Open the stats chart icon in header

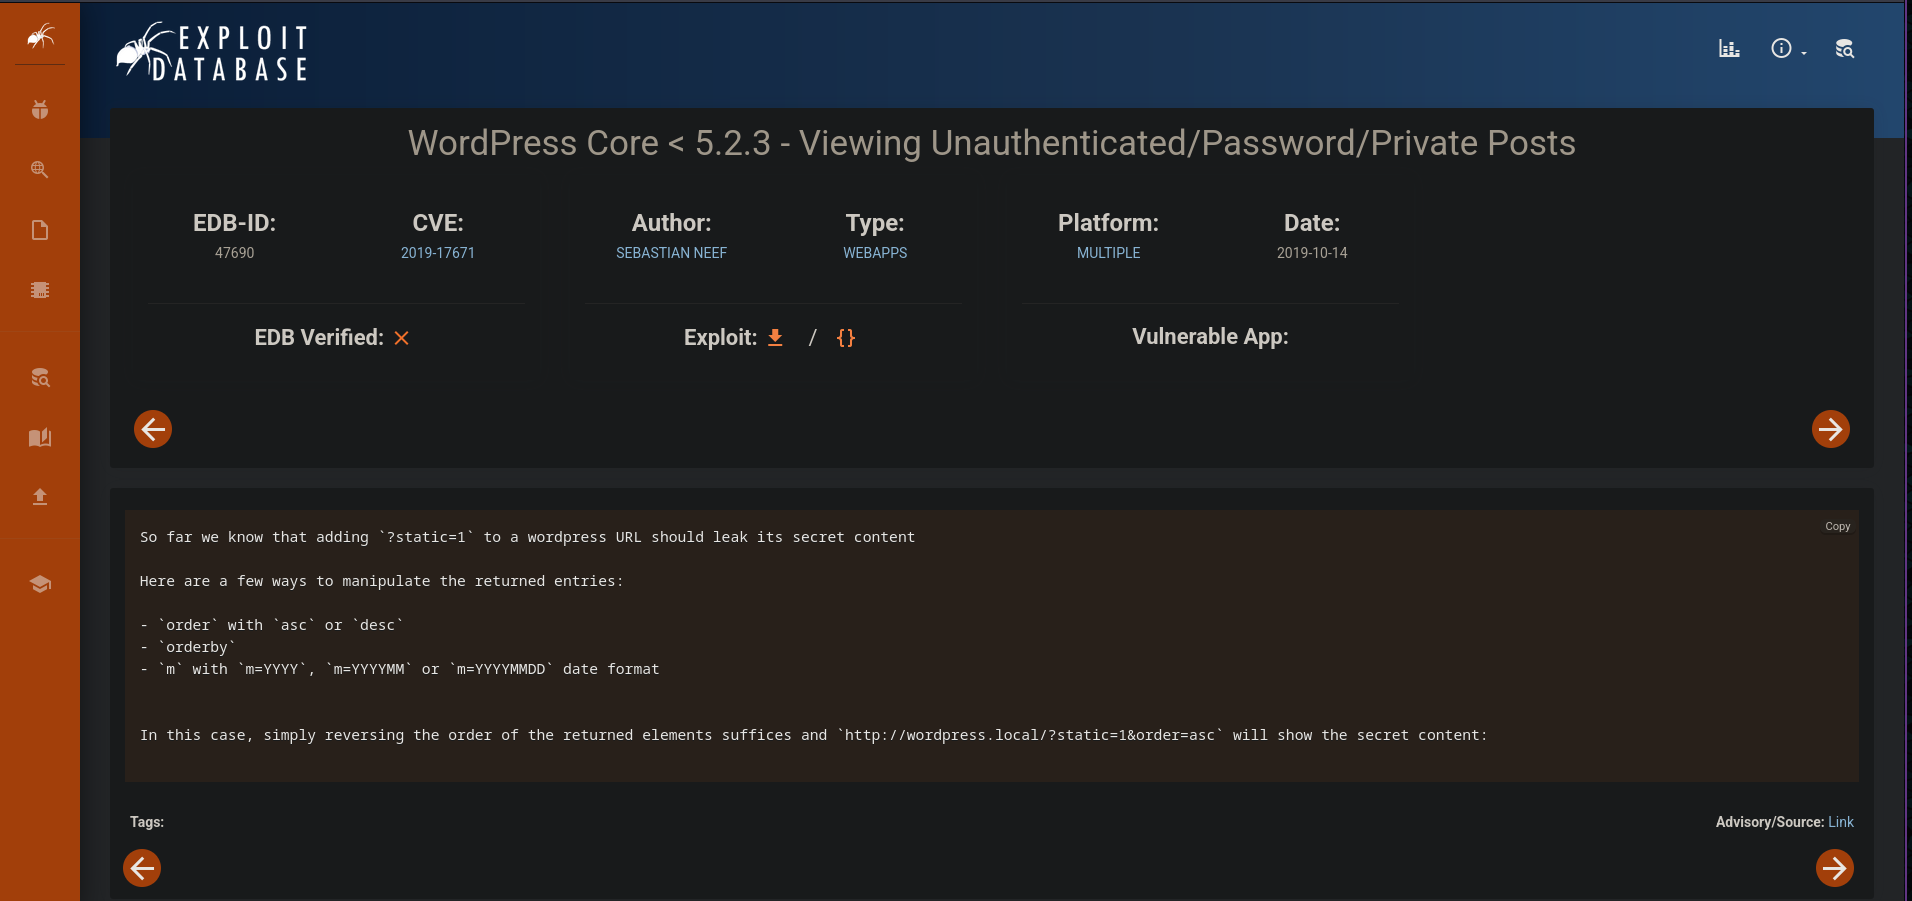pos(1729,48)
